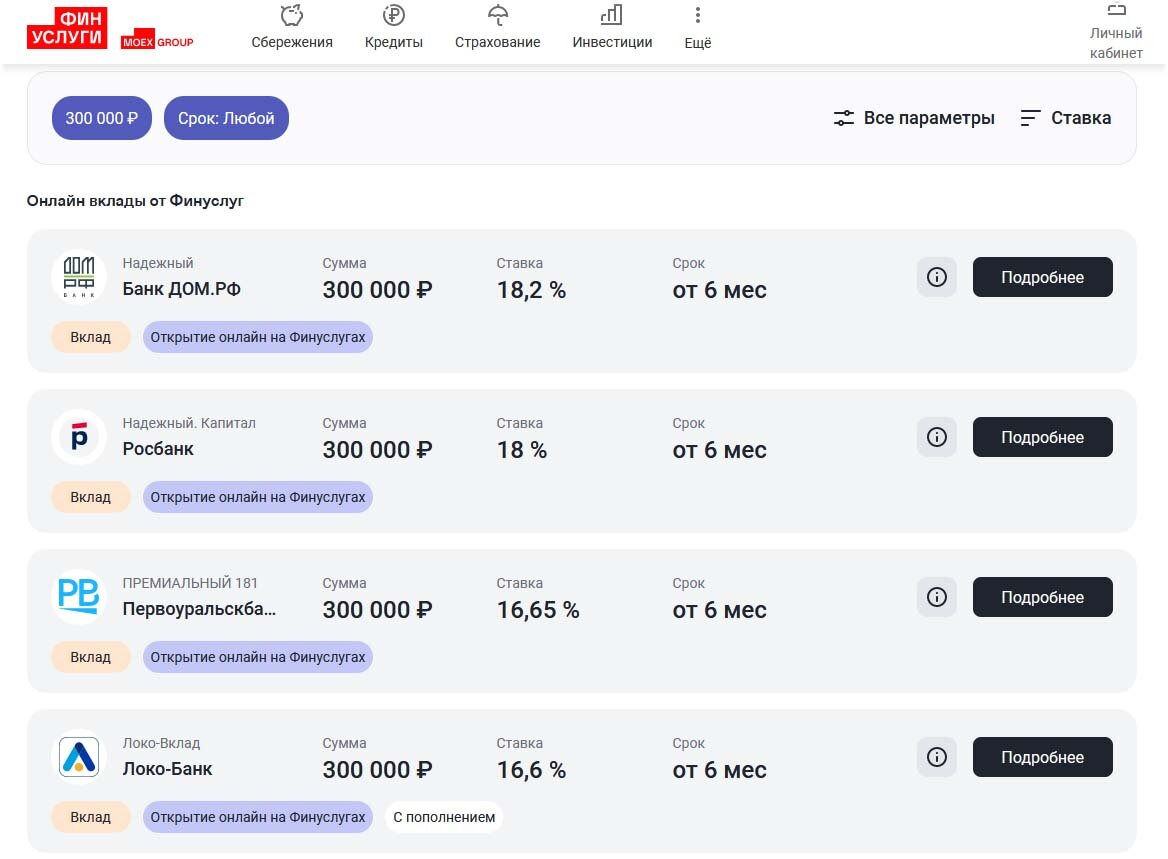The height and width of the screenshot is (859, 1168).
Task: Open Все параметры filter panel
Action: pyautogui.click(x=914, y=118)
